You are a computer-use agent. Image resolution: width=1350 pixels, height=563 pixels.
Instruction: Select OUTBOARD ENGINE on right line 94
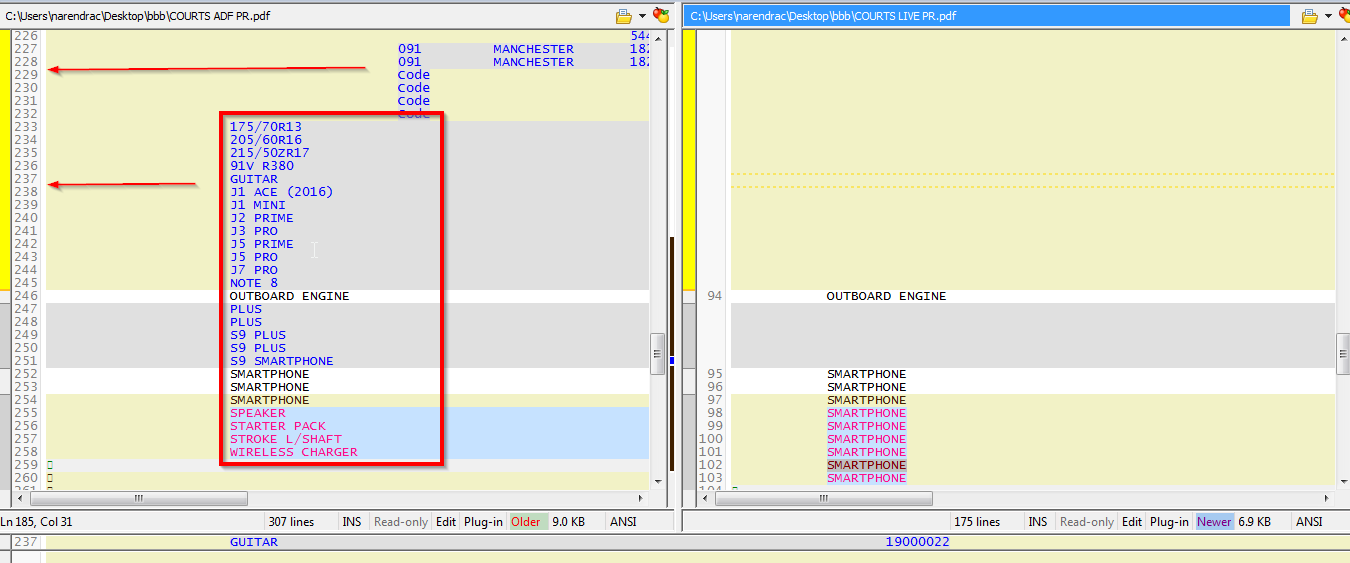pyautogui.click(x=886, y=296)
